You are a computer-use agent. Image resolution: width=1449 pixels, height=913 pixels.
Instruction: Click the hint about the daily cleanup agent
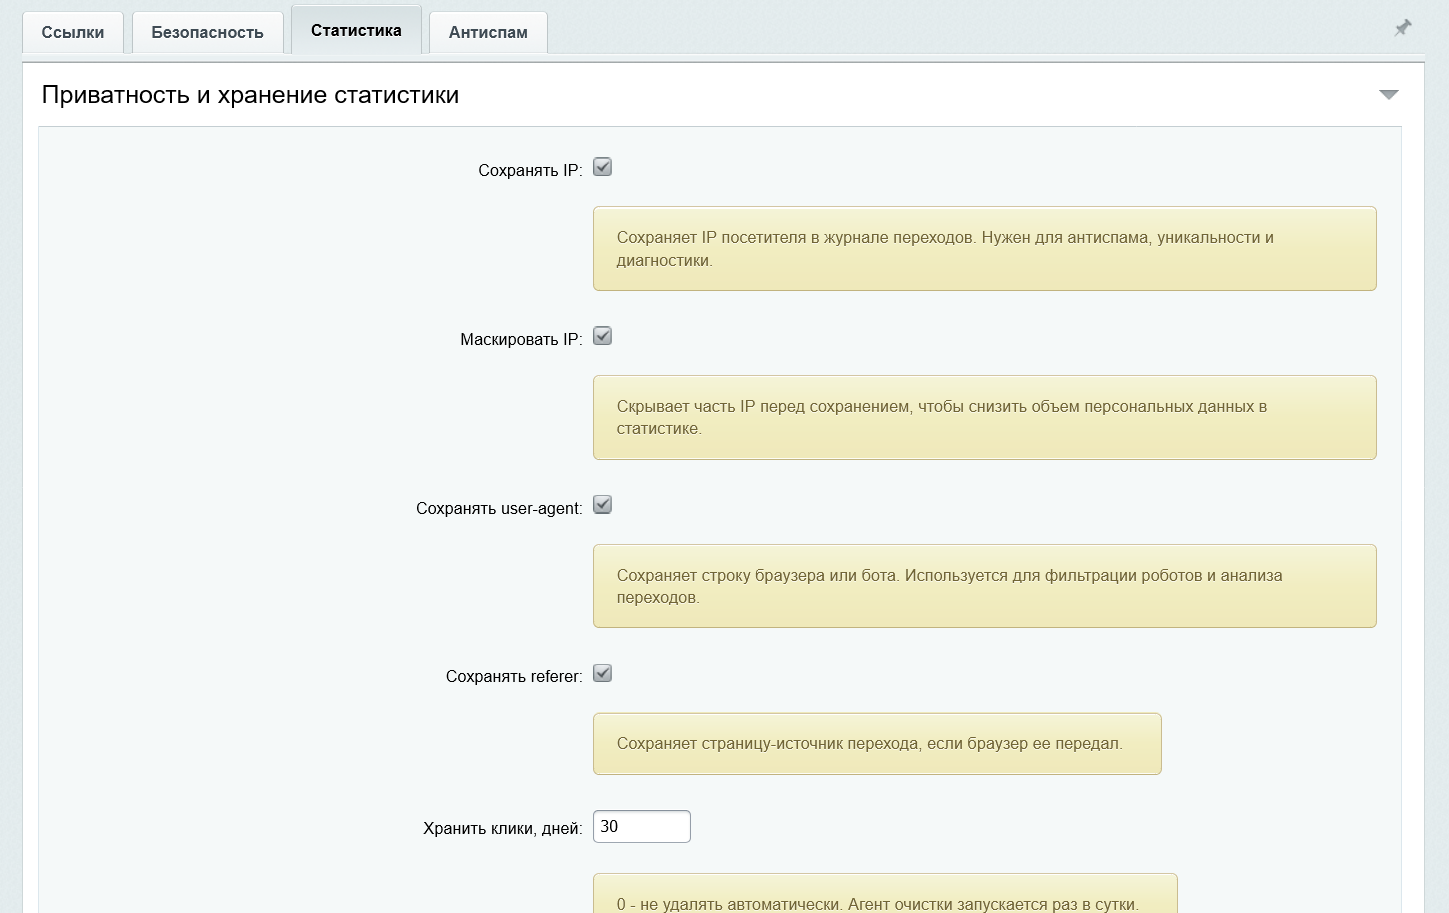(885, 894)
